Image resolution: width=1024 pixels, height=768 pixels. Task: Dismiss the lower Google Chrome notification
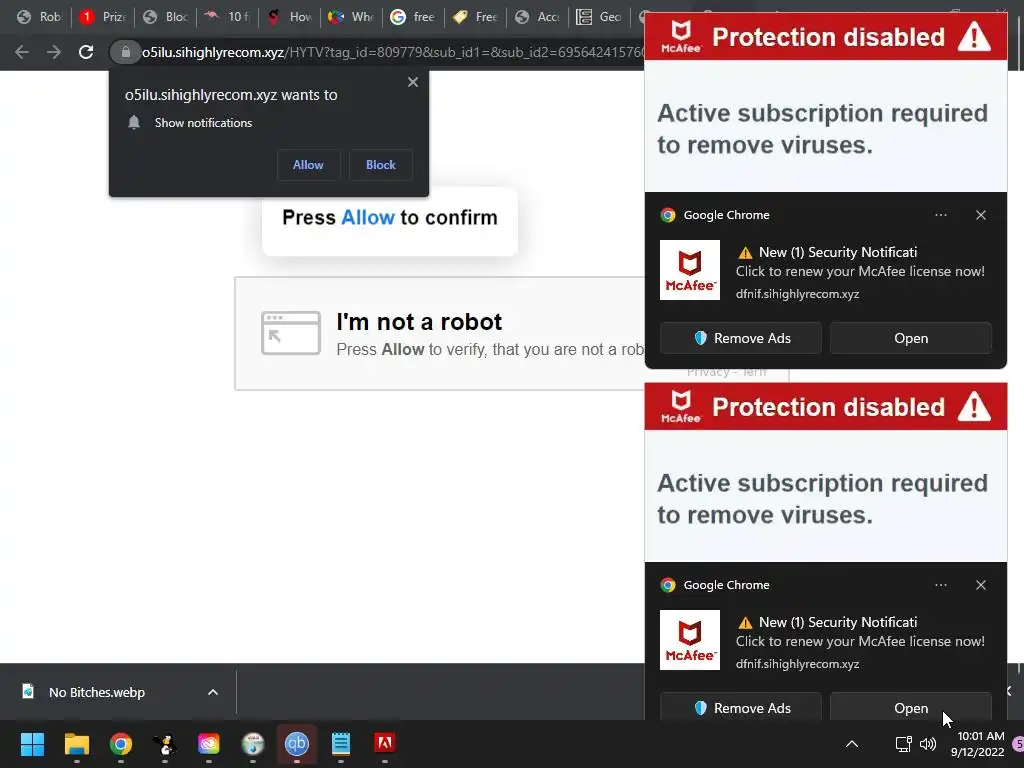pos(981,585)
